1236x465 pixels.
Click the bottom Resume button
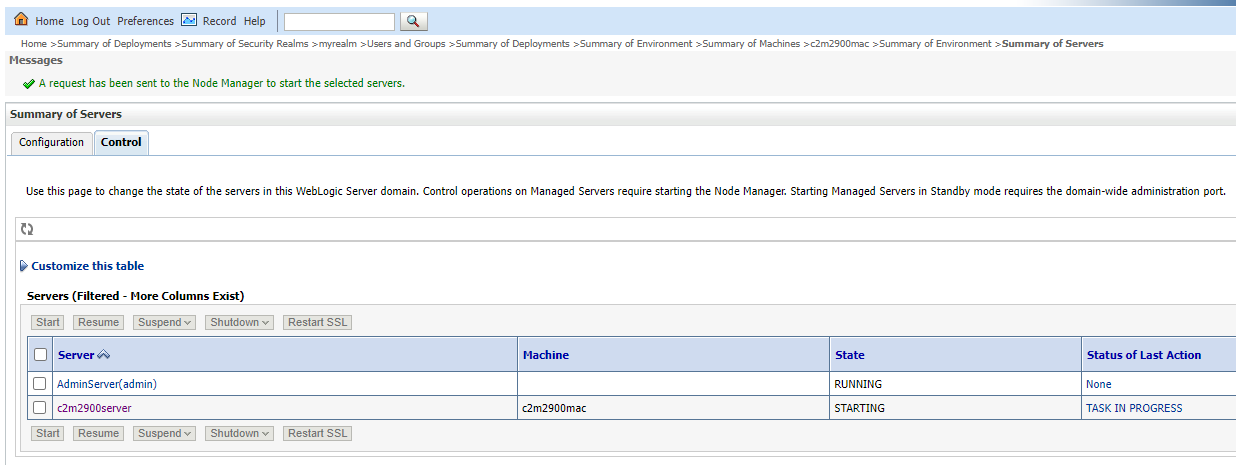point(99,433)
